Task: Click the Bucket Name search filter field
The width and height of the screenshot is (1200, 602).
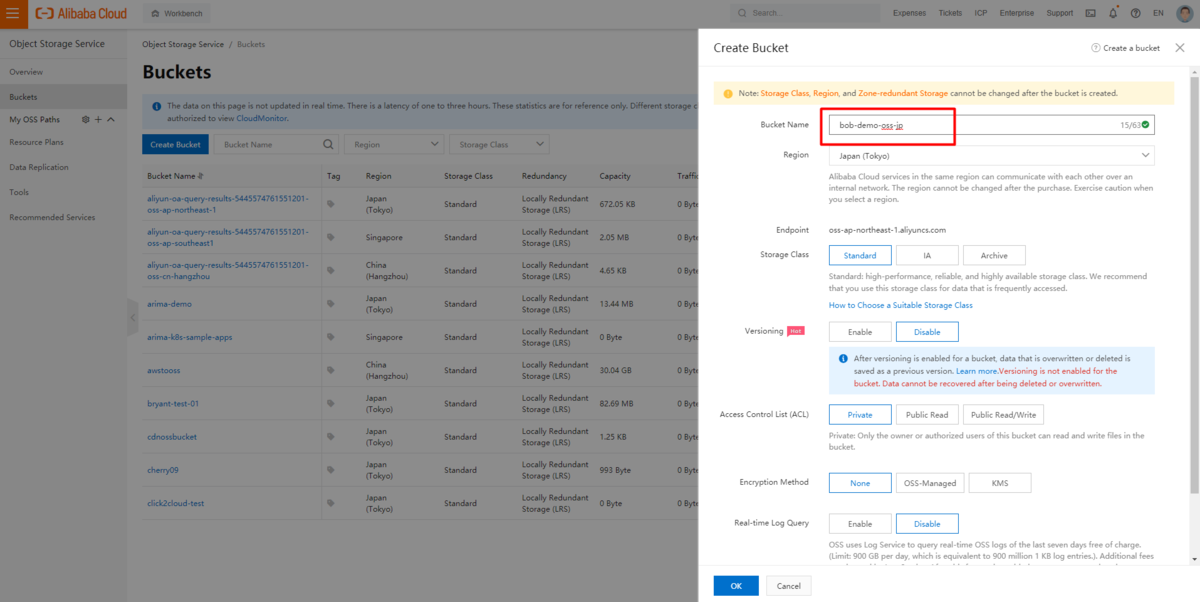Action: tap(278, 144)
